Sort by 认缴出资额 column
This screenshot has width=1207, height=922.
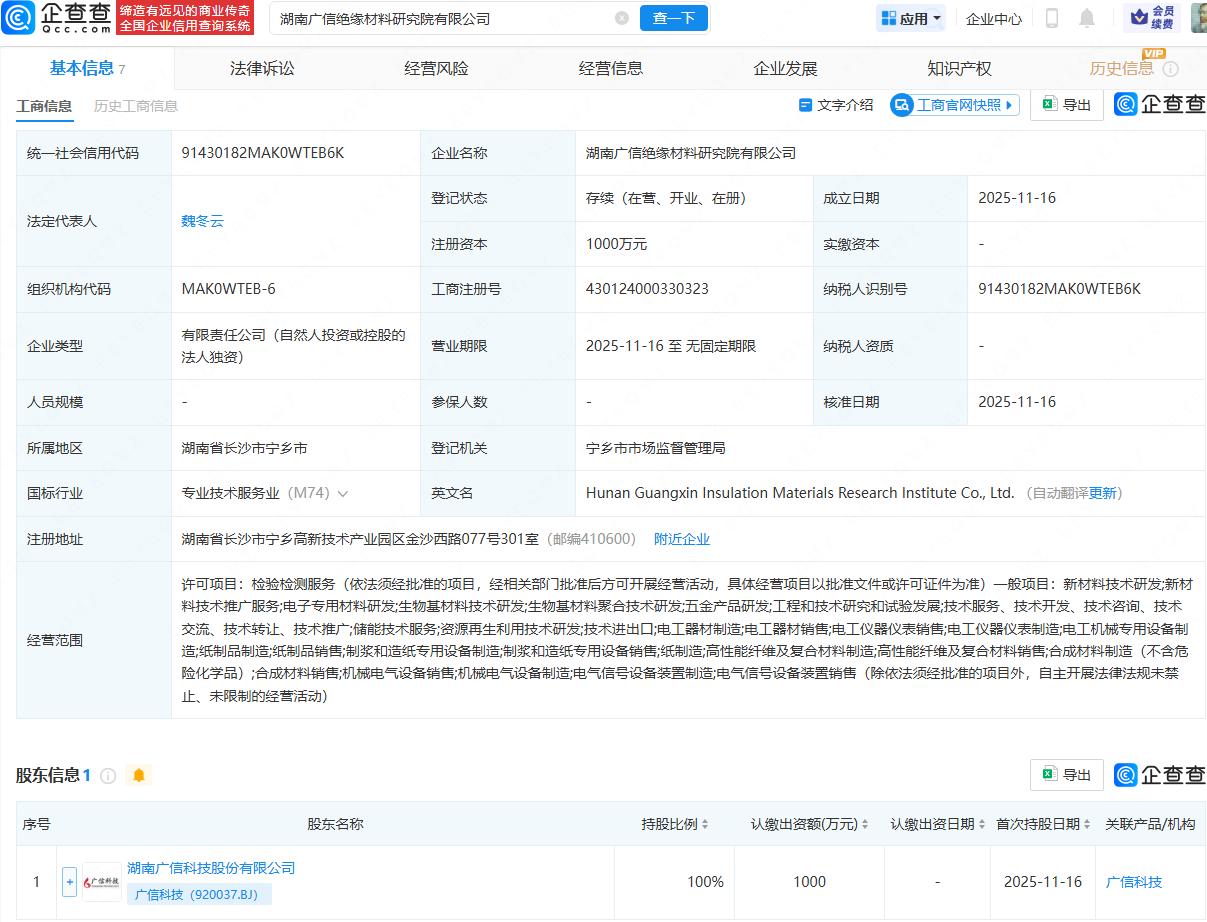[865, 825]
